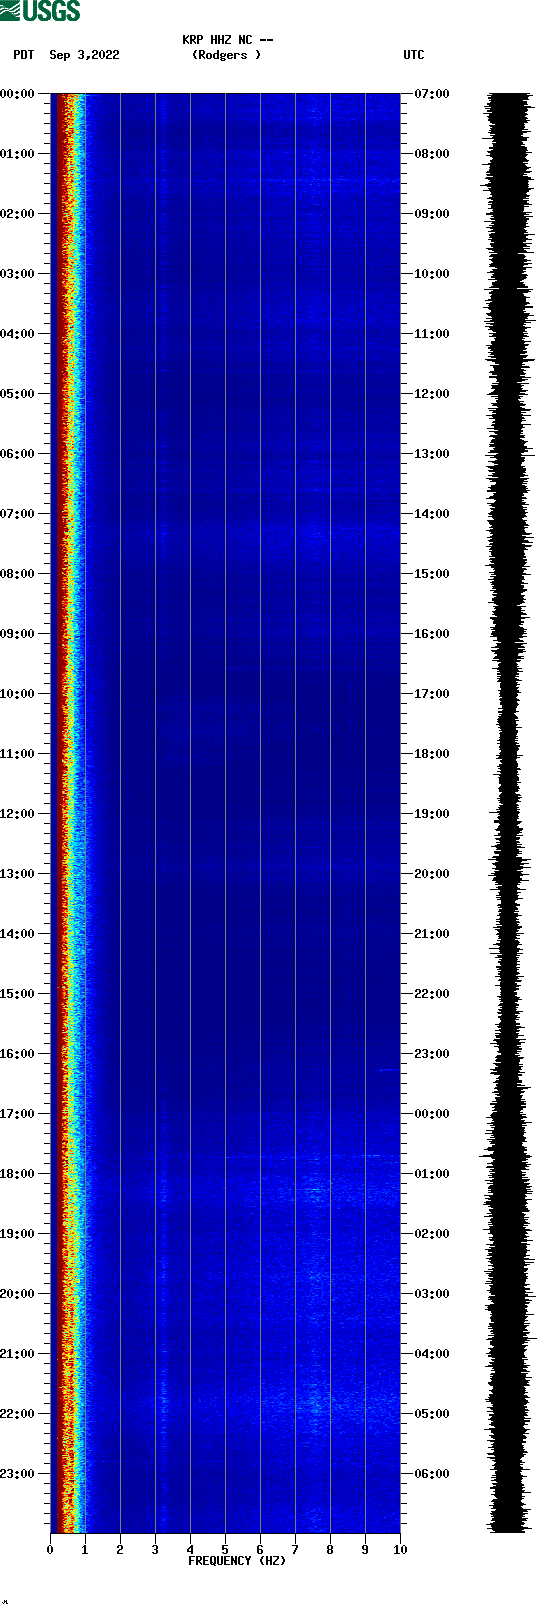552x1613 pixels.
Task: Click the 13:00 UTC time label
Action: (x=432, y=454)
